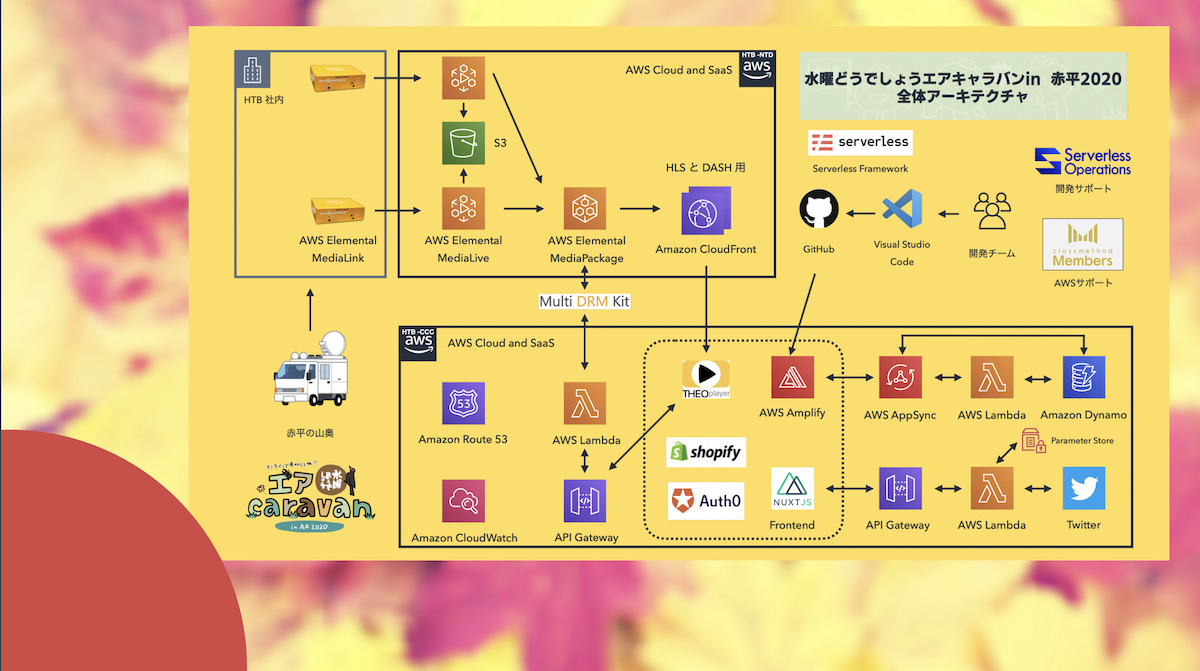1200x671 pixels.
Task: Click the GitHub octocat logo
Action: click(x=819, y=212)
